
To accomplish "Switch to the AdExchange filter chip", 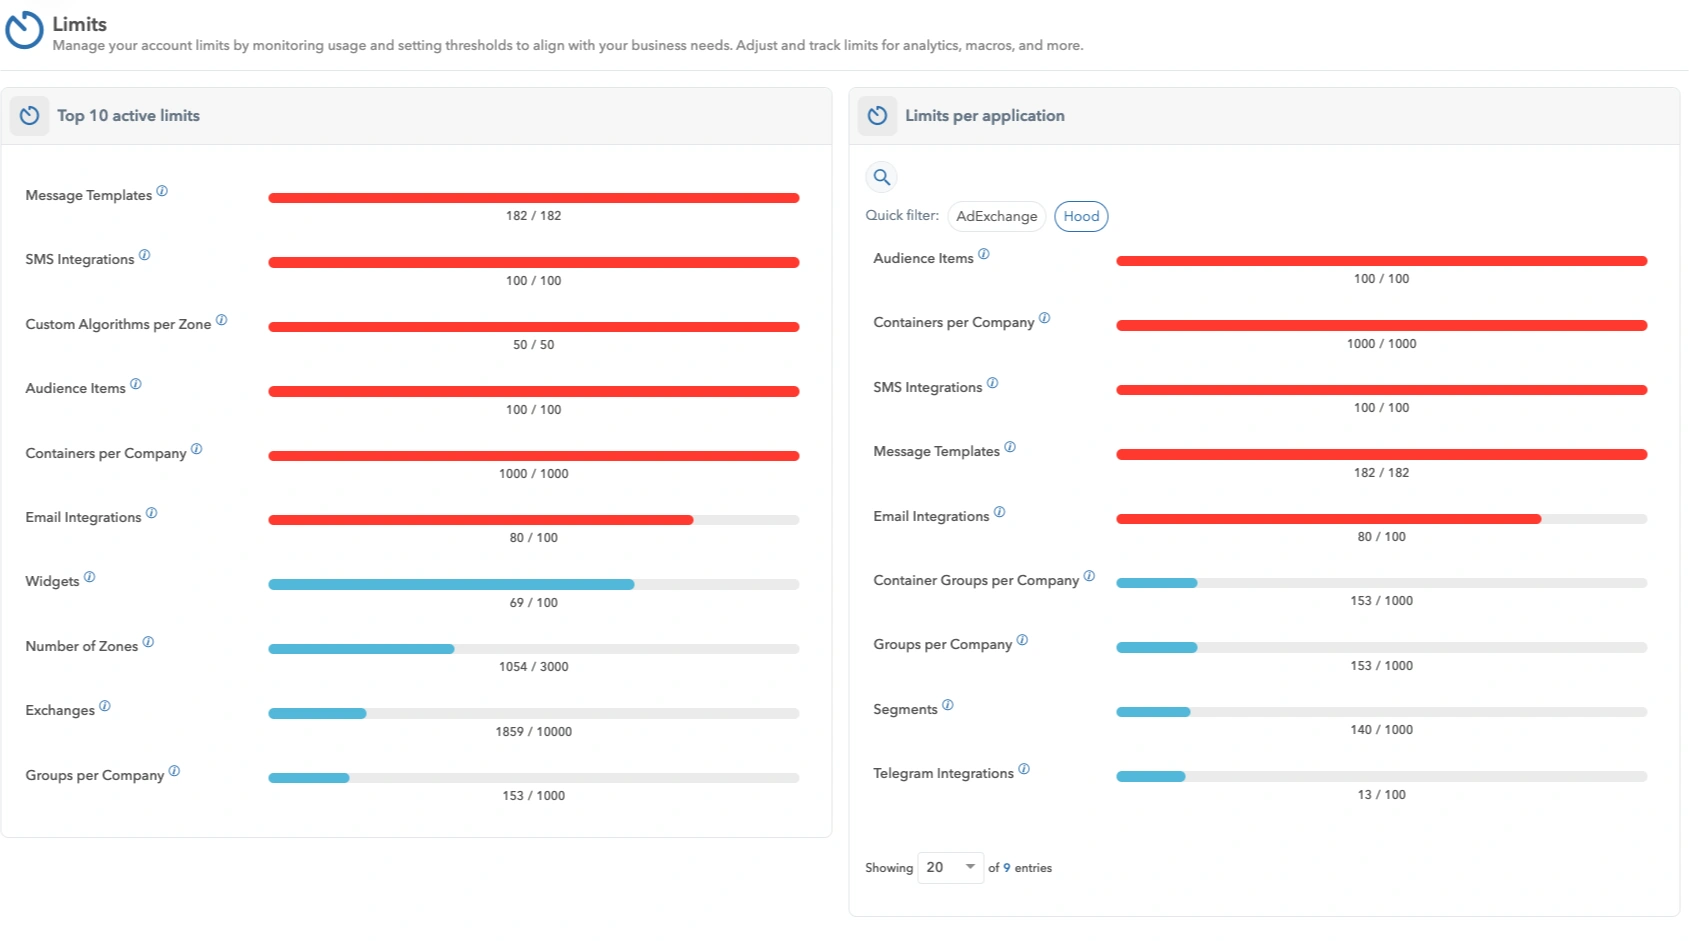I will pyautogui.click(x=996, y=216).
